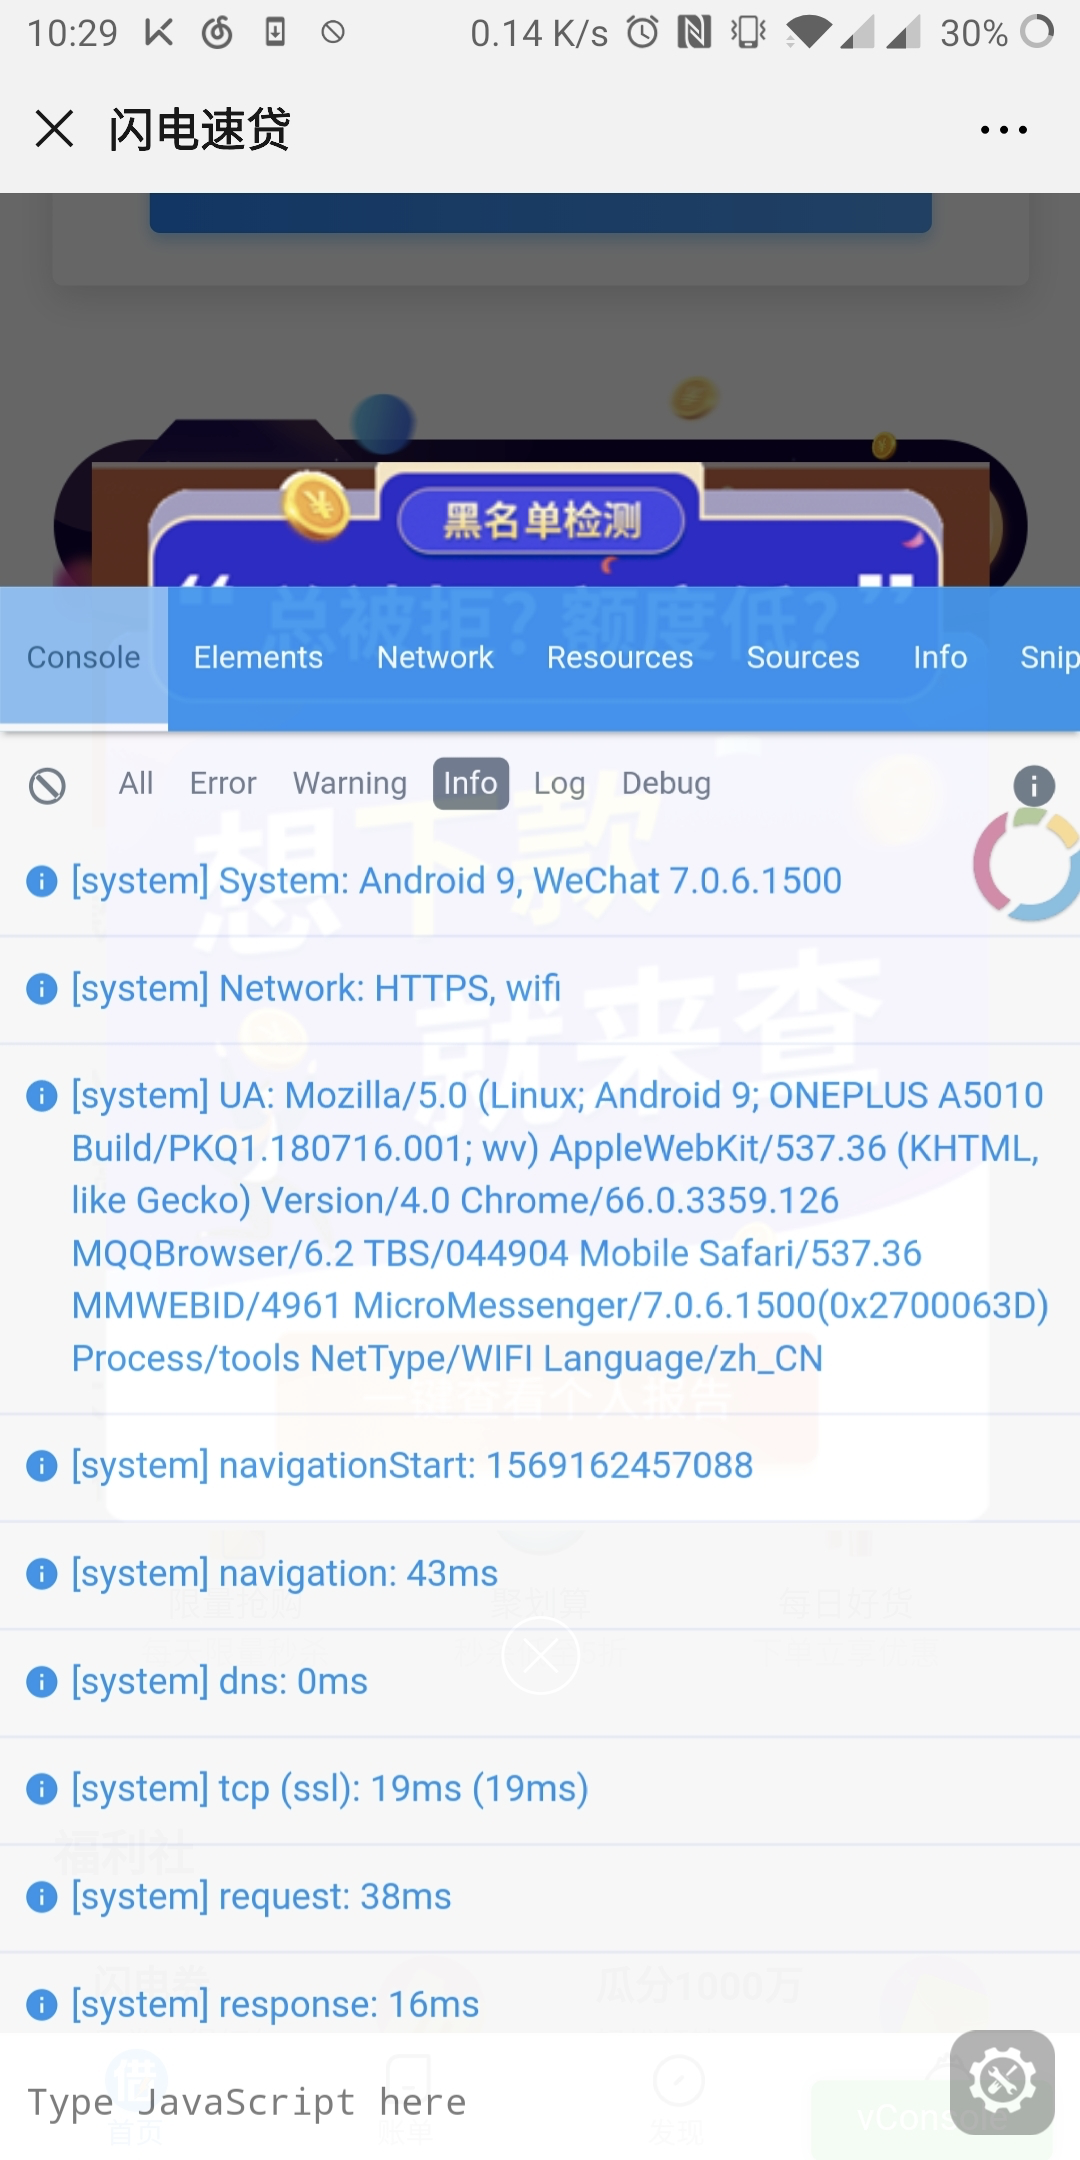1080x2160 pixels.
Task: Tap info icon beside tcp (ssl) entry
Action: click(41, 1790)
